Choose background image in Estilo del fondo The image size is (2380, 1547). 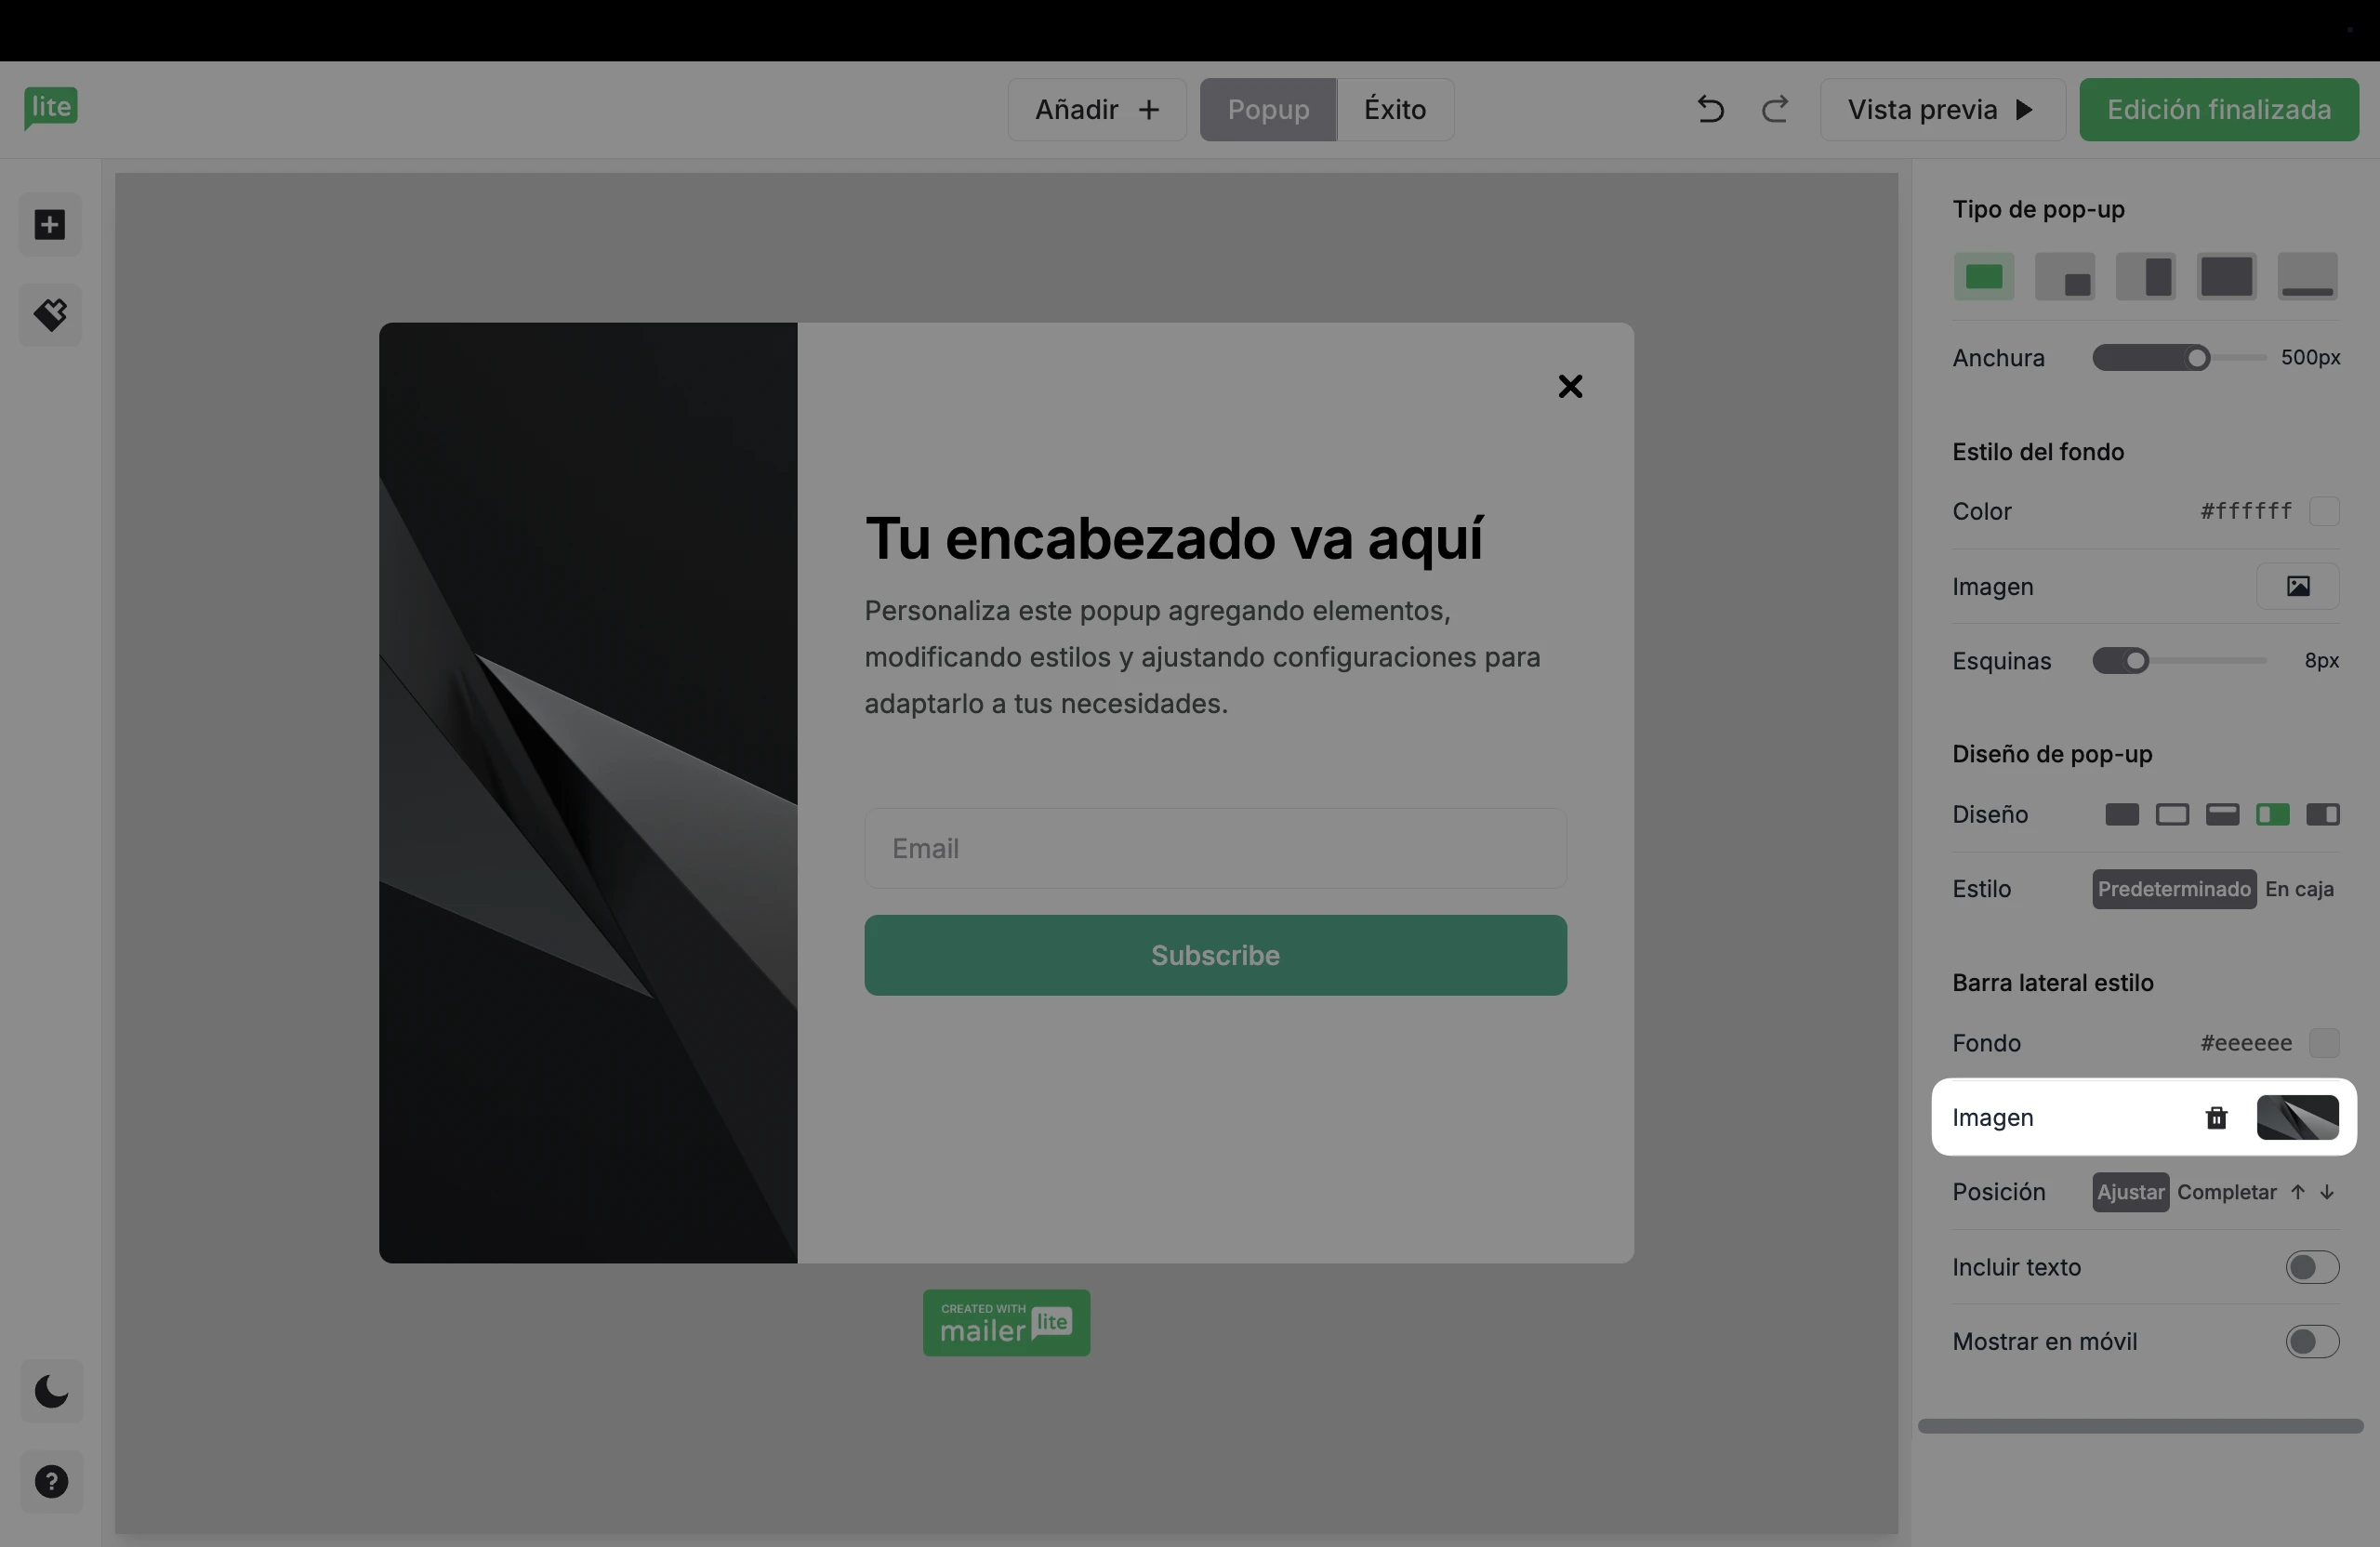(2298, 586)
